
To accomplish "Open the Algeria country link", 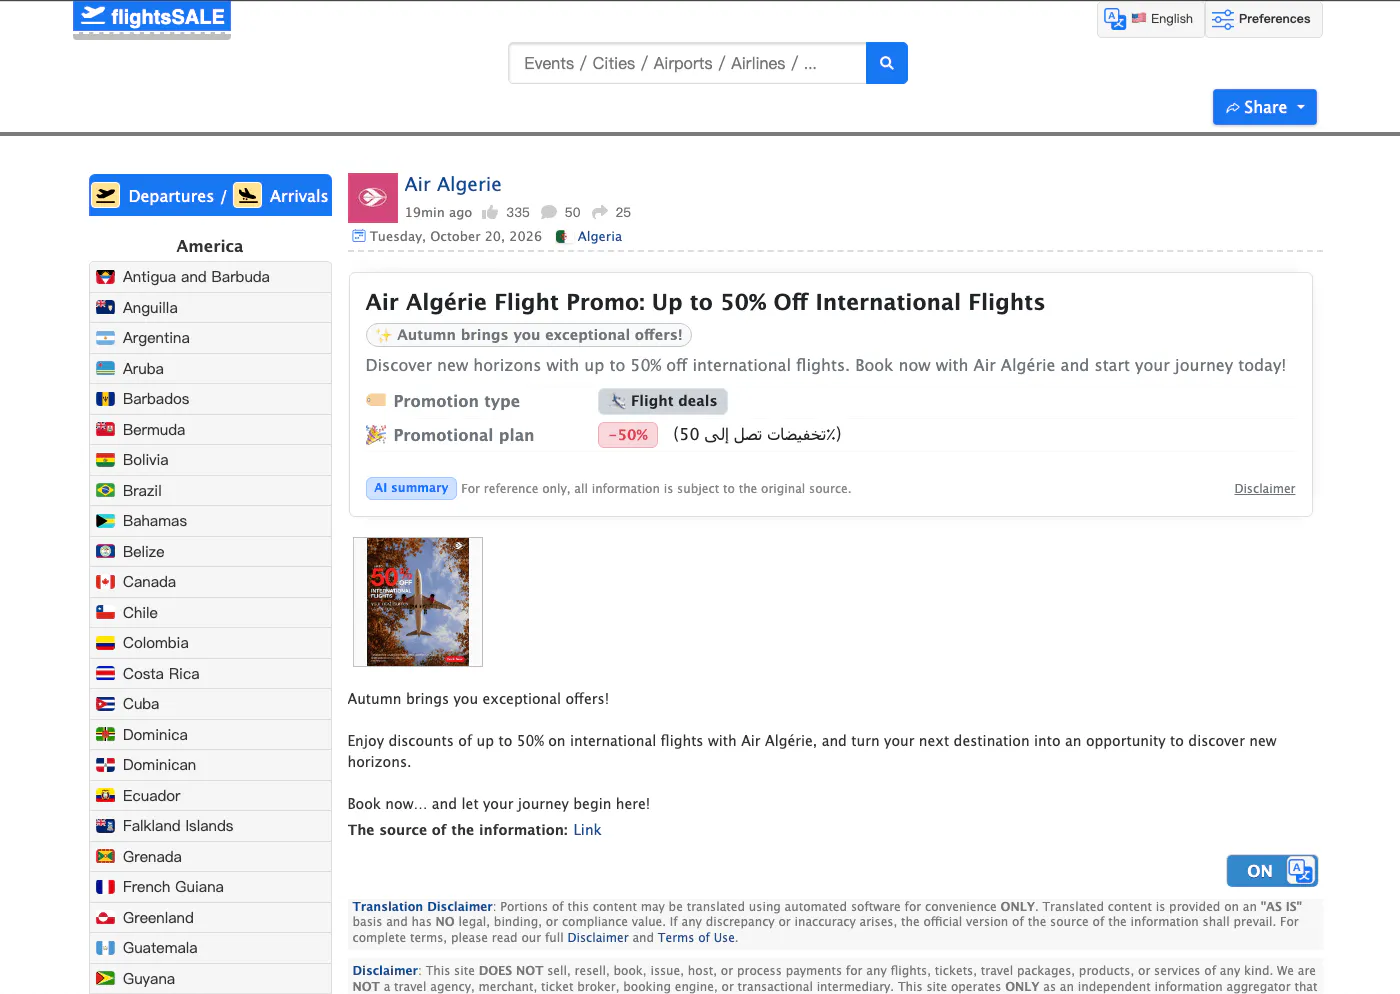I will coord(599,237).
